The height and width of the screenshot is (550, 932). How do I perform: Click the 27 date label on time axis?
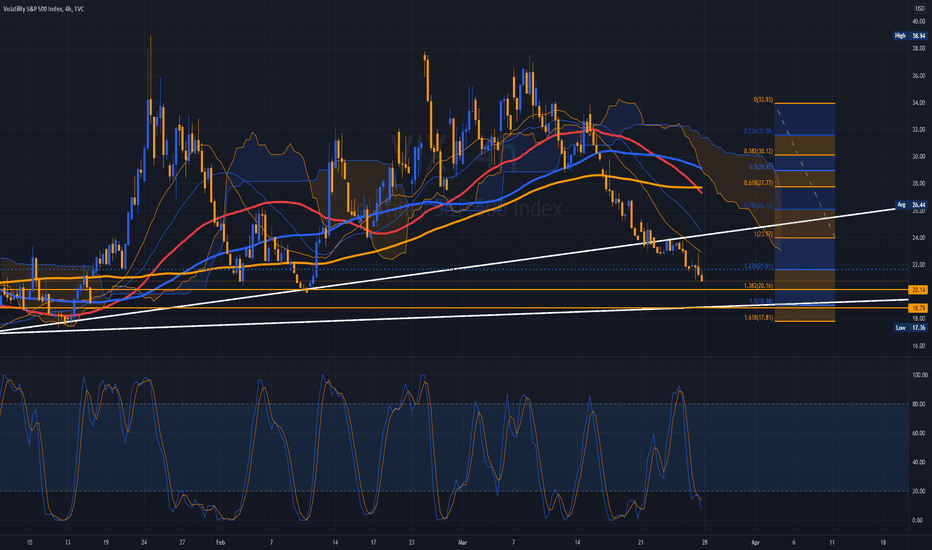pos(182,542)
